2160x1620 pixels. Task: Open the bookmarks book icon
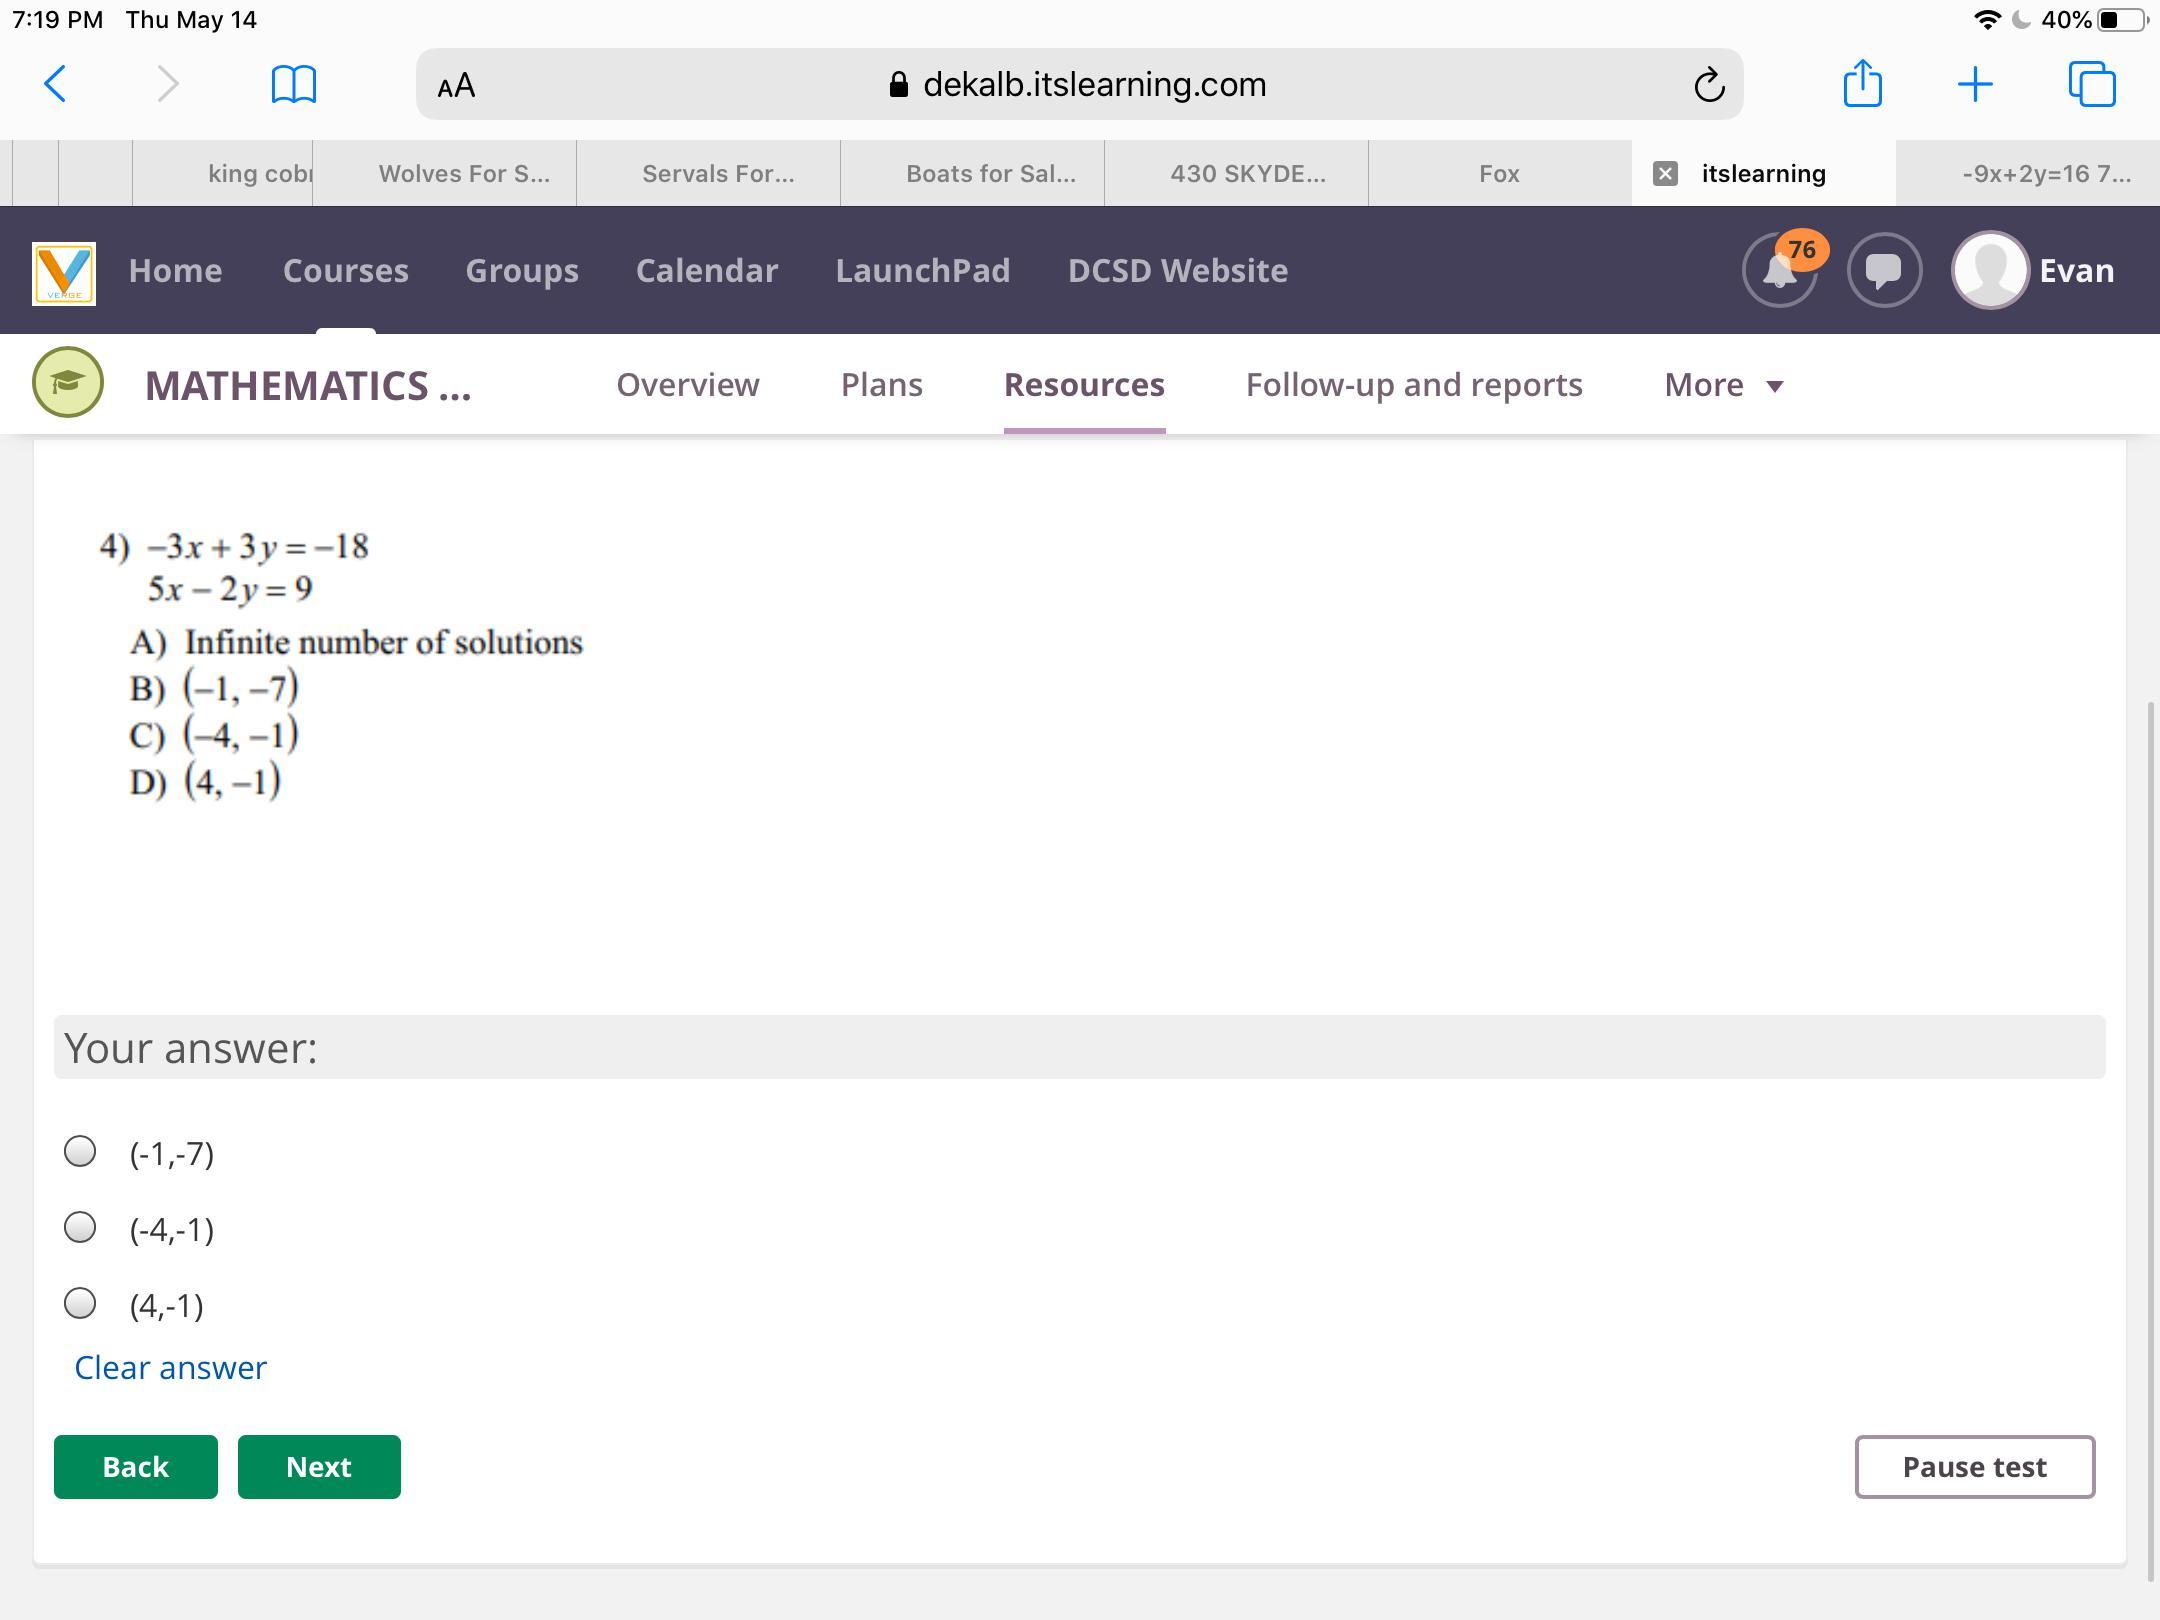[293, 85]
